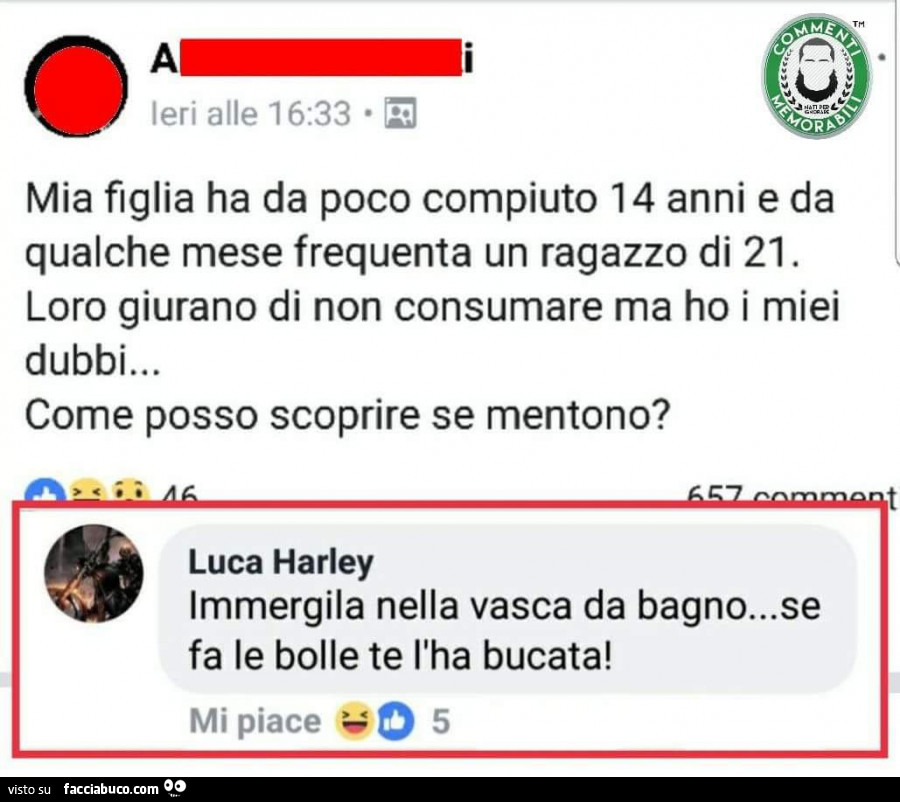Screen dimensions: 900x802
Task: Click the facciabuco eyes icon
Action: tap(175, 786)
